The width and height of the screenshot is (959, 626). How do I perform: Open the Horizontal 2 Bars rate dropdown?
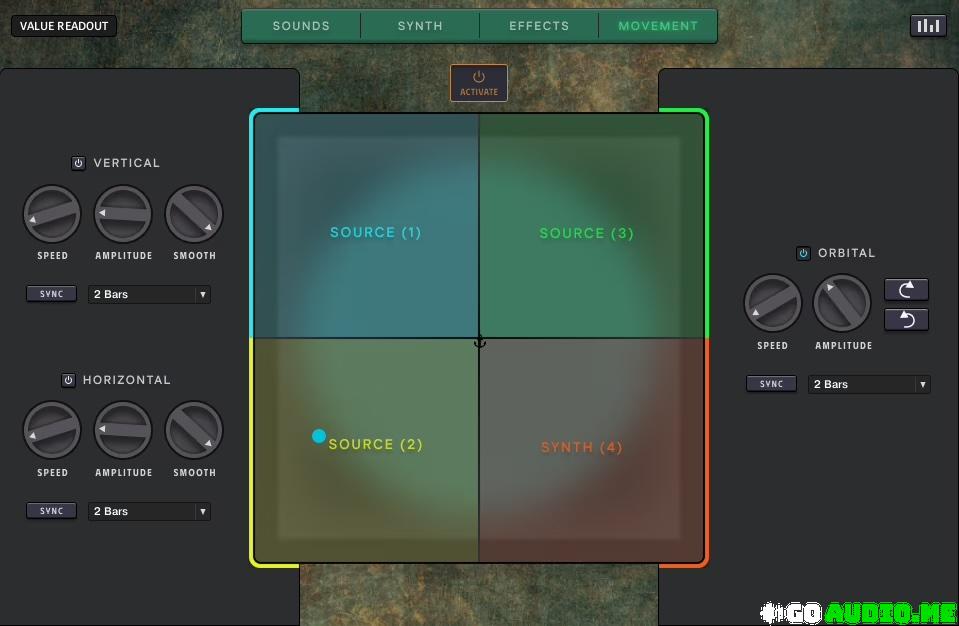[x=149, y=511]
